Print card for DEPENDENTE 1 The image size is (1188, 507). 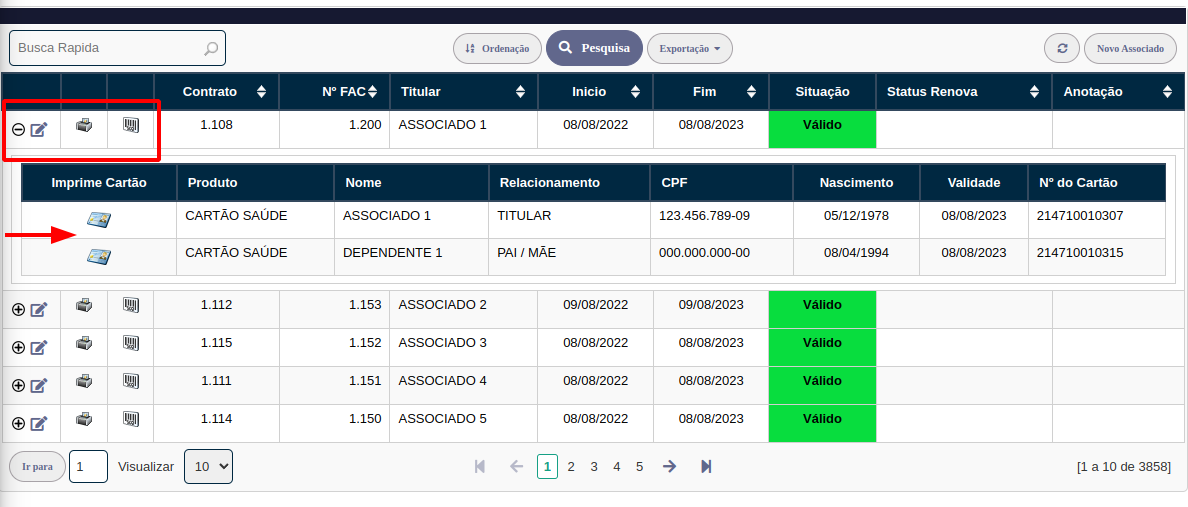[x=99, y=257]
